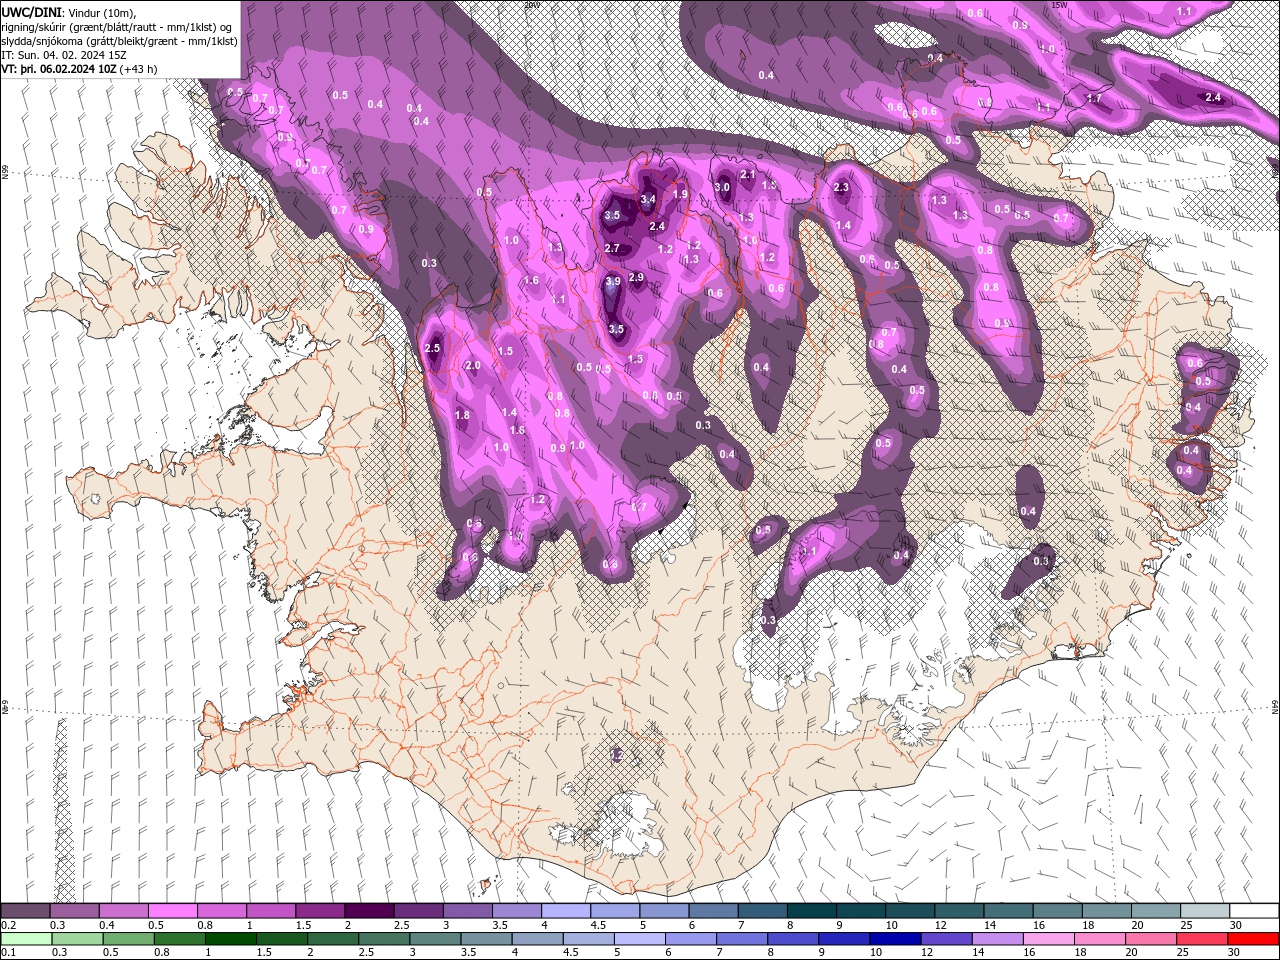Click the 2.0 precipitation value on the map

pyautogui.click(x=473, y=366)
